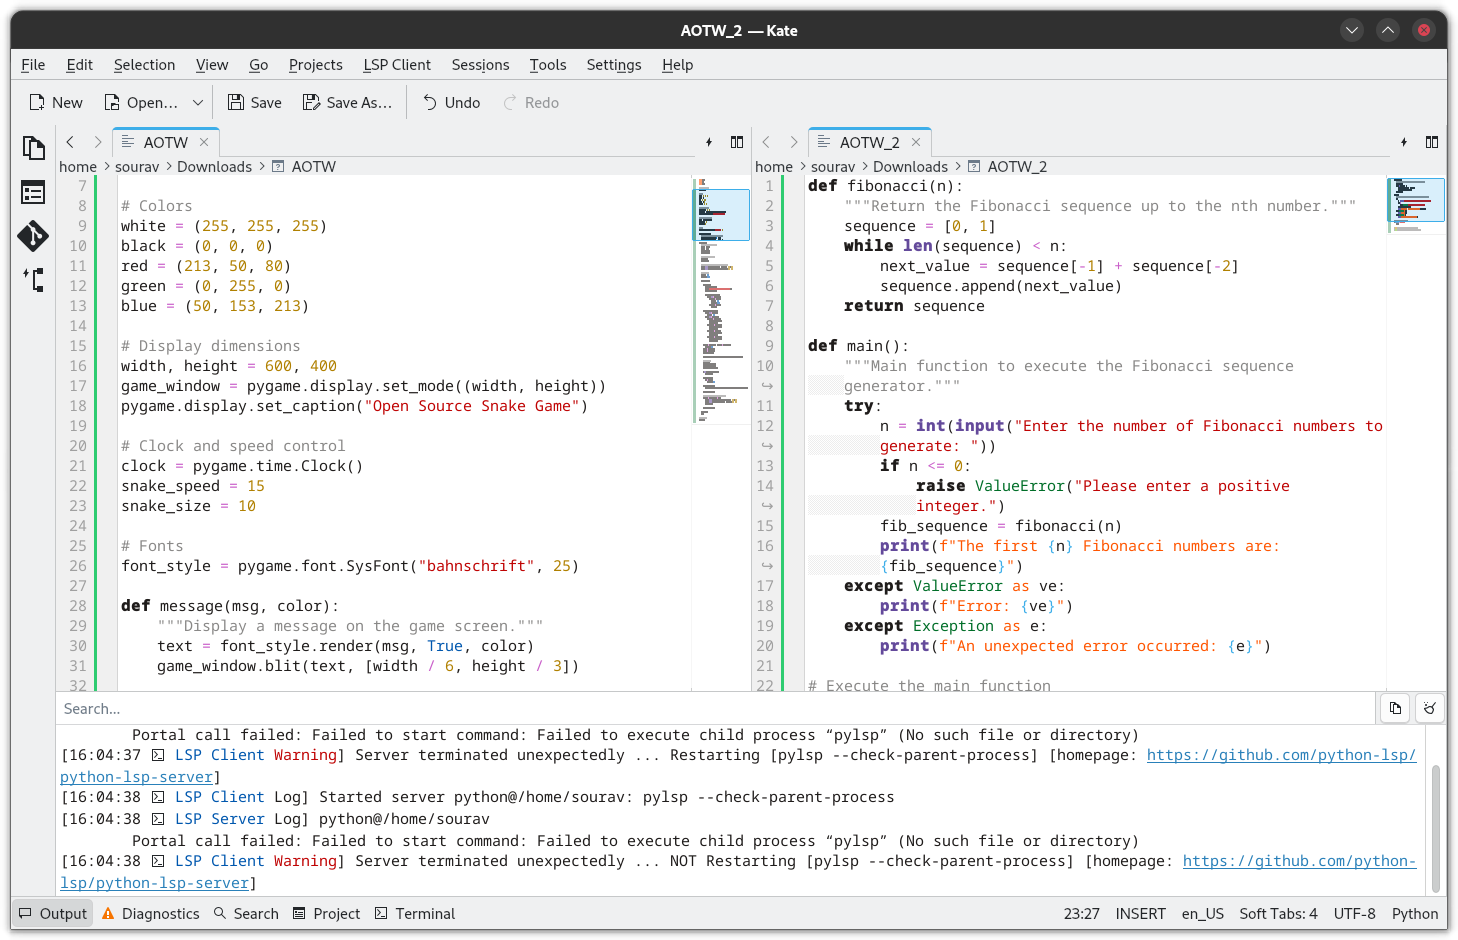
Task: Undo the last edit from the toolbar
Action: (x=450, y=102)
